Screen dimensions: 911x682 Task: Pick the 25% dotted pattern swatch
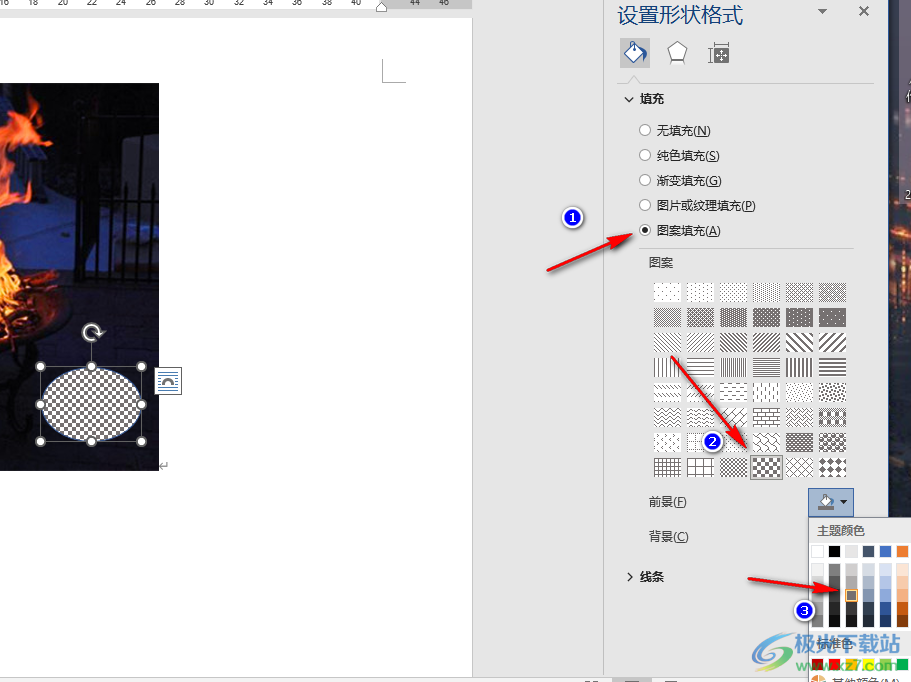click(766, 292)
